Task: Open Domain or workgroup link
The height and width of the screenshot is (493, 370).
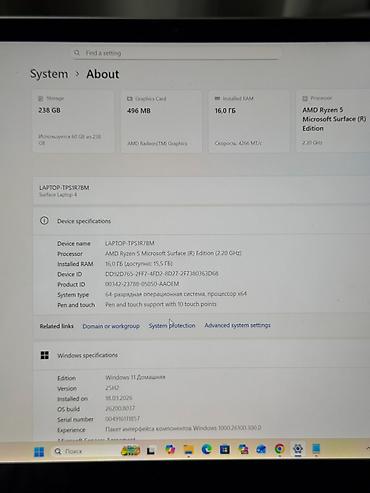Action: (111, 326)
